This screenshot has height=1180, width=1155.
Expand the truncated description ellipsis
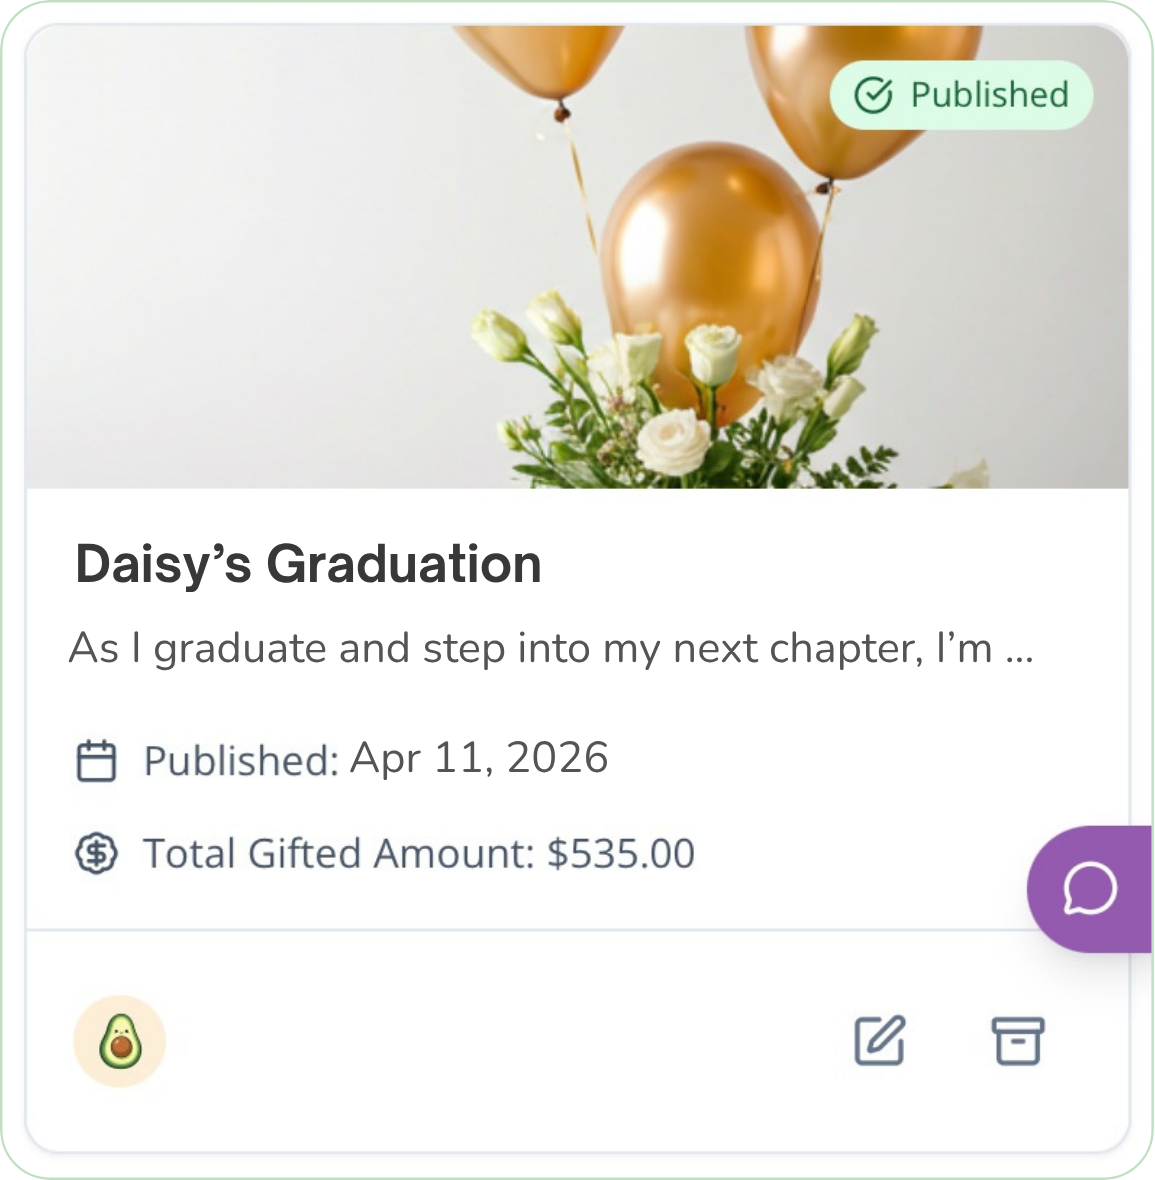[1018, 651]
